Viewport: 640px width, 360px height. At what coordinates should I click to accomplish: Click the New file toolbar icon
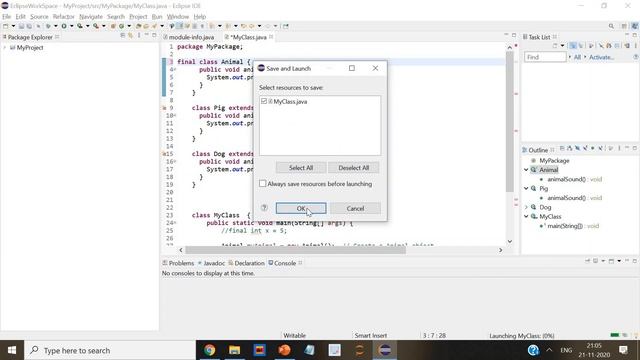point(6,26)
